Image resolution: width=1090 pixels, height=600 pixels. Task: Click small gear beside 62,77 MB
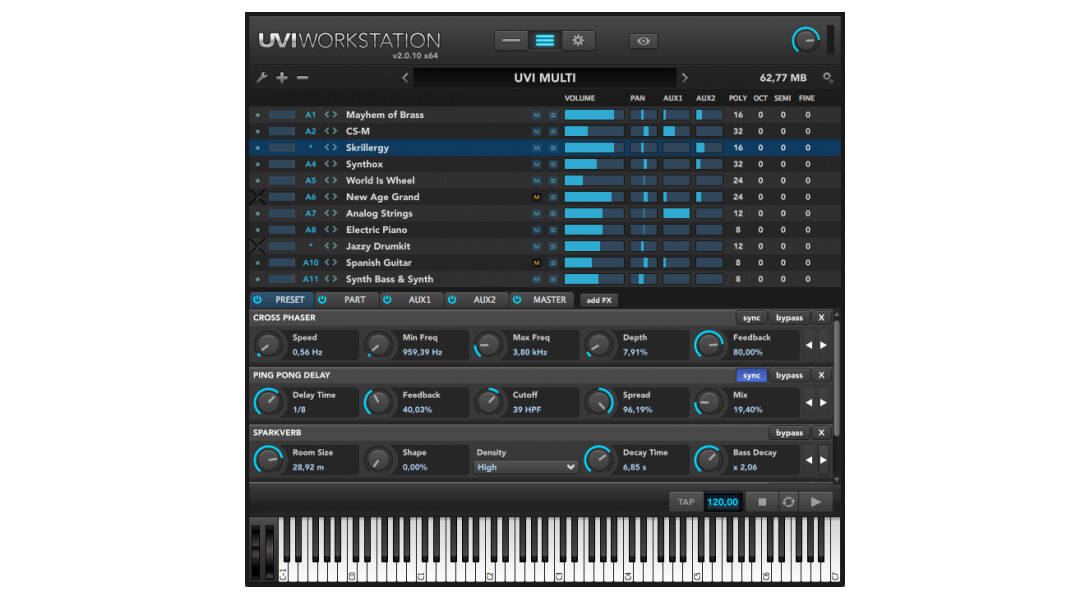[827, 77]
